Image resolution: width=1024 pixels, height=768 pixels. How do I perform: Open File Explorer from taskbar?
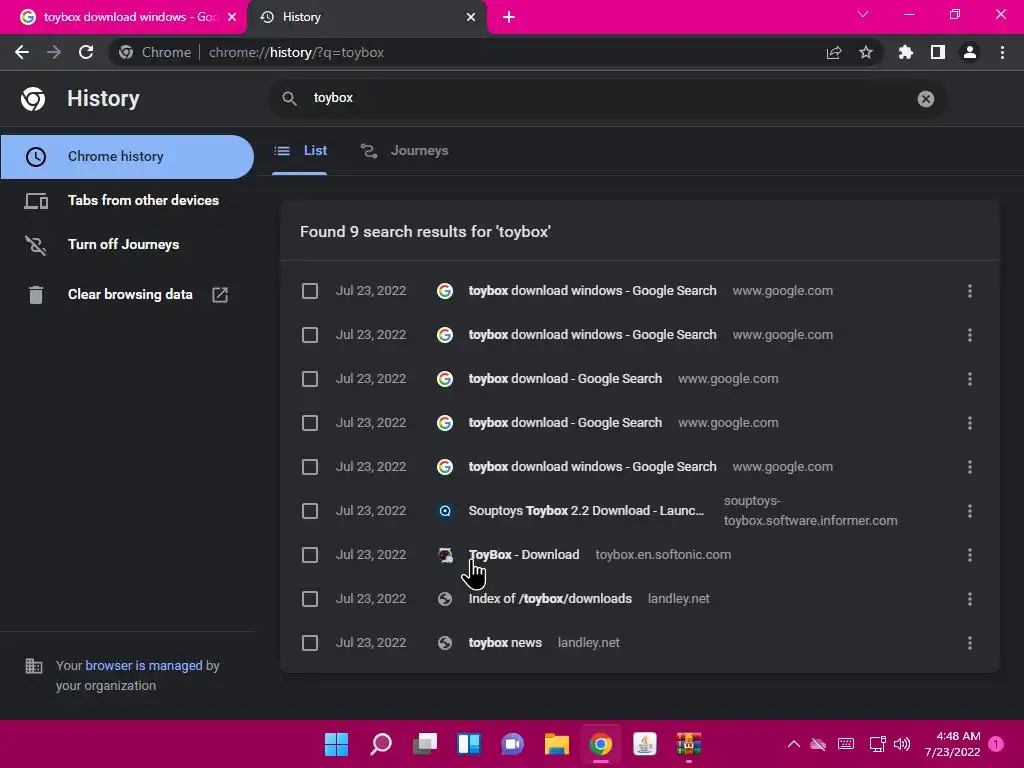pos(556,744)
